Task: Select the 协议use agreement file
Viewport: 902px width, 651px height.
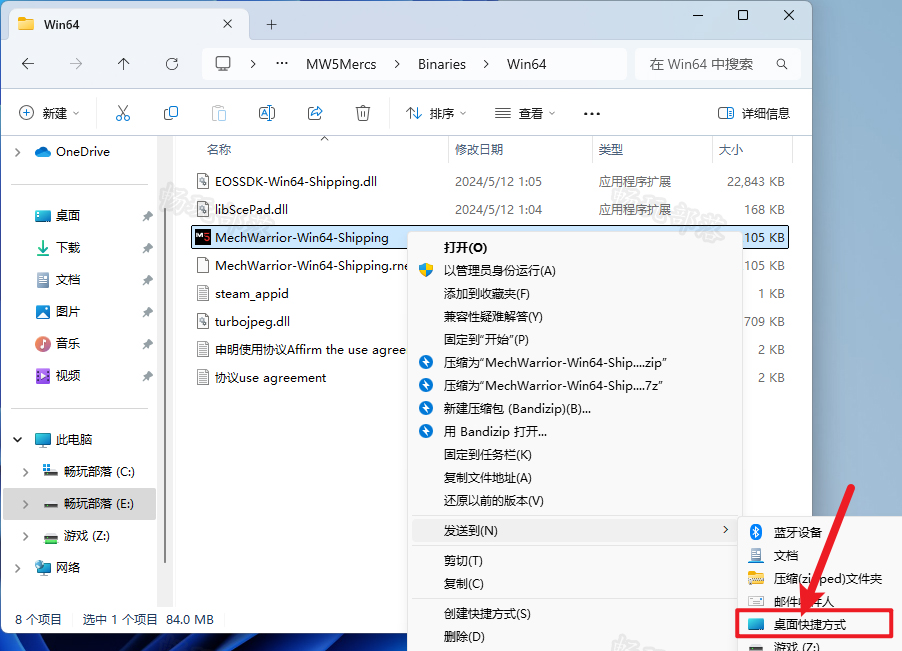Action: tap(270, 378)
